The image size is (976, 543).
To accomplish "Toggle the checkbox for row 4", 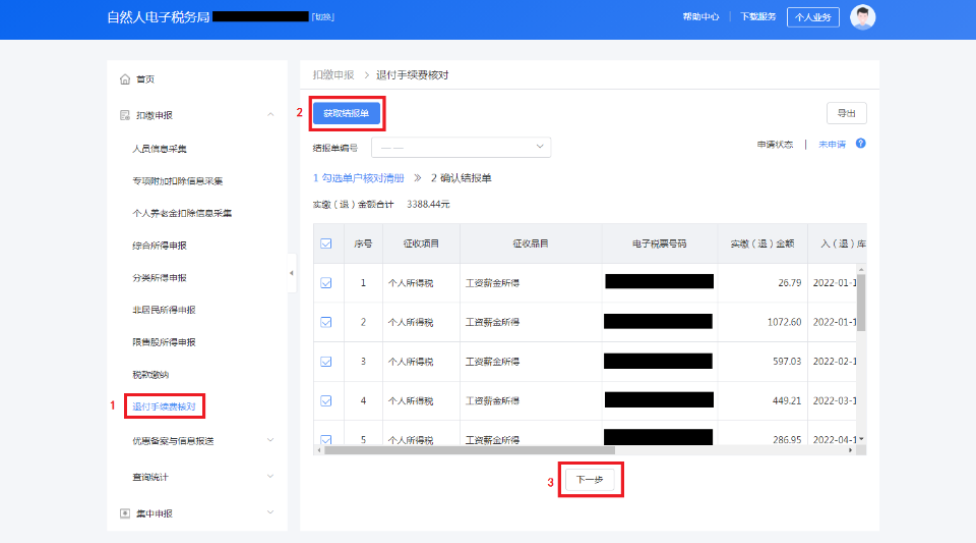I will (326, 401).
